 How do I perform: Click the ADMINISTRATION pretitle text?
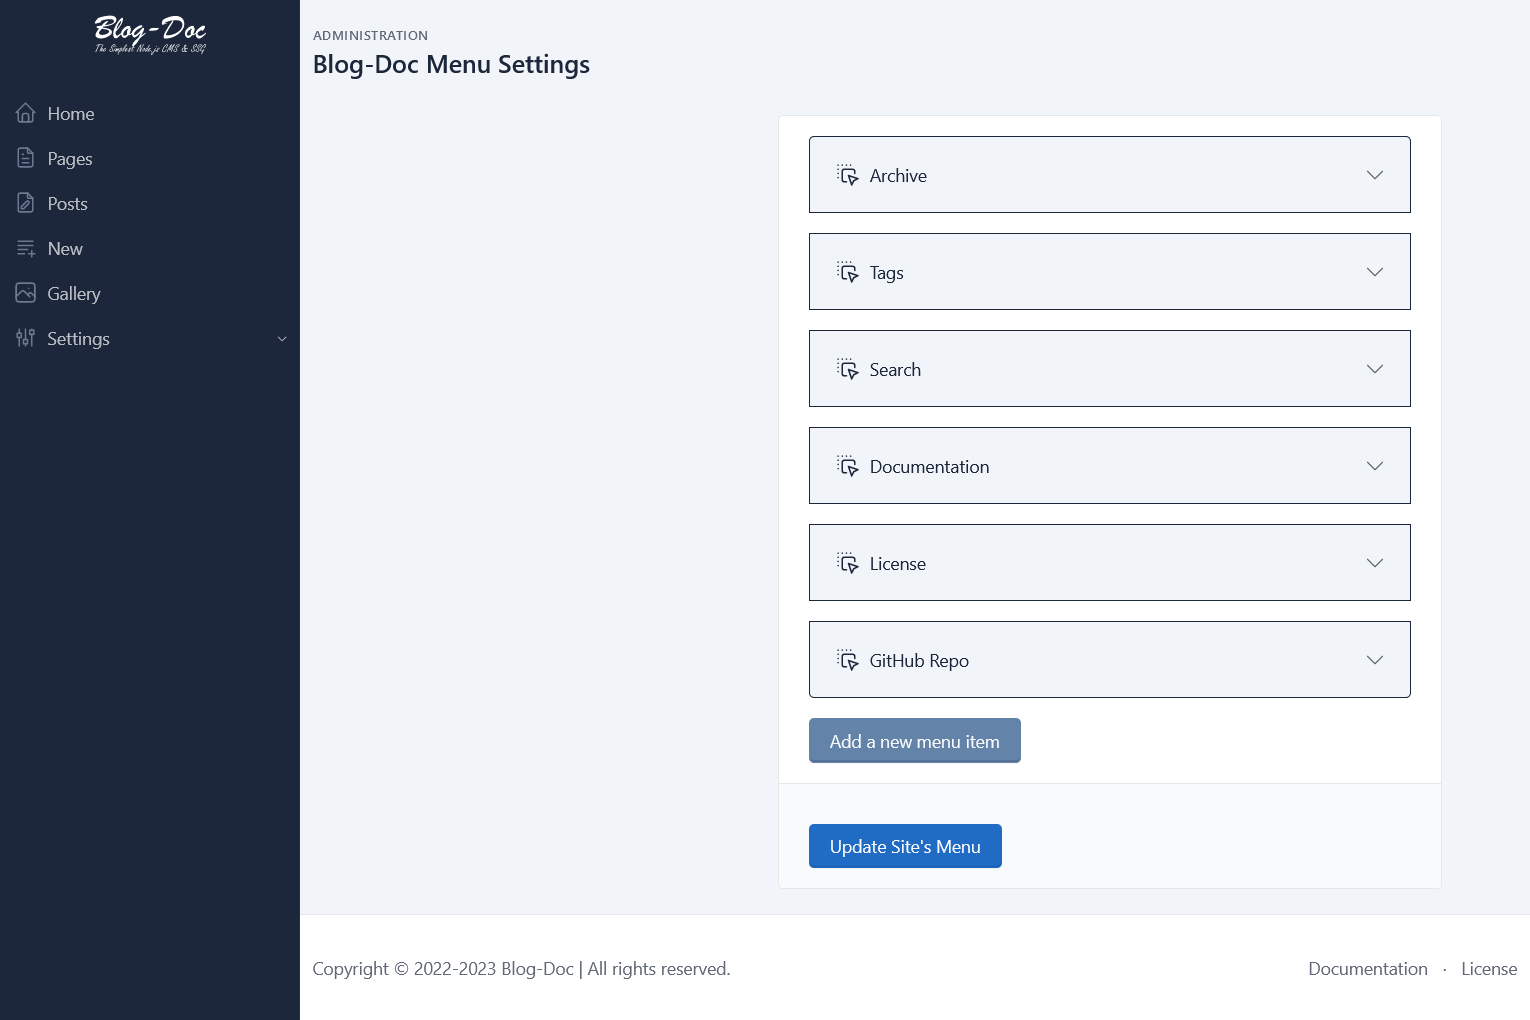(x=370, y=35)
